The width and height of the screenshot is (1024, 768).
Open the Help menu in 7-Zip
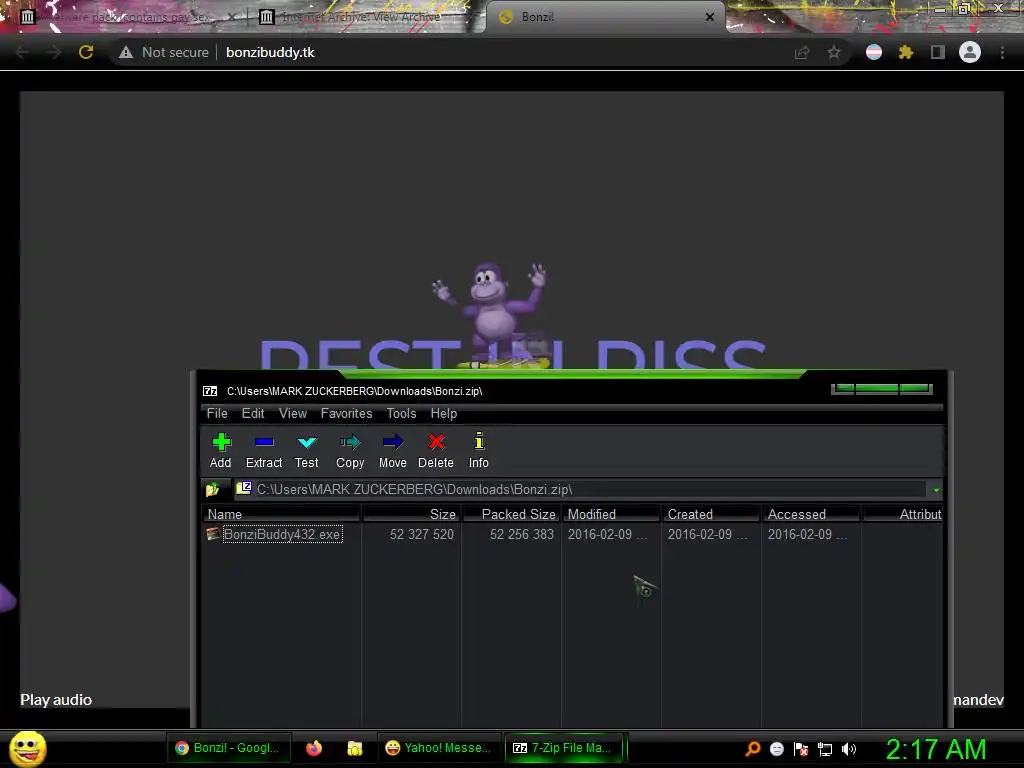[443, 413]
